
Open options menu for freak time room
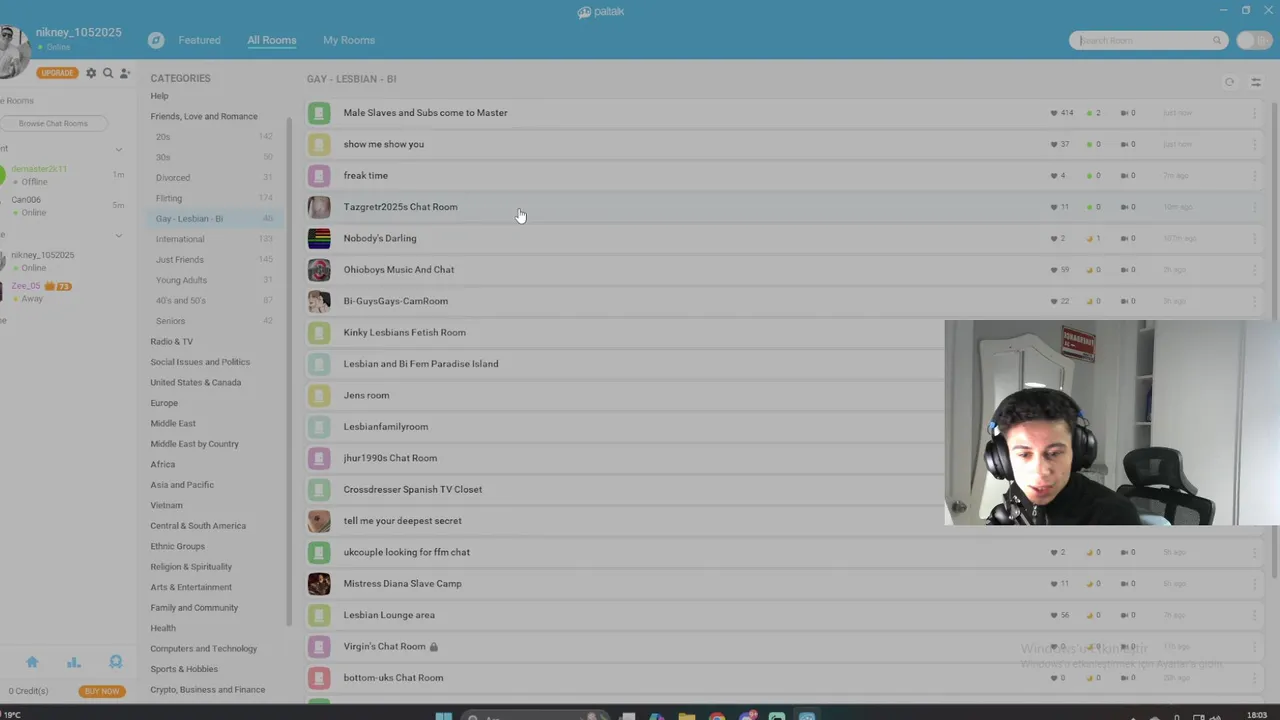click(x=1254, y=176)
